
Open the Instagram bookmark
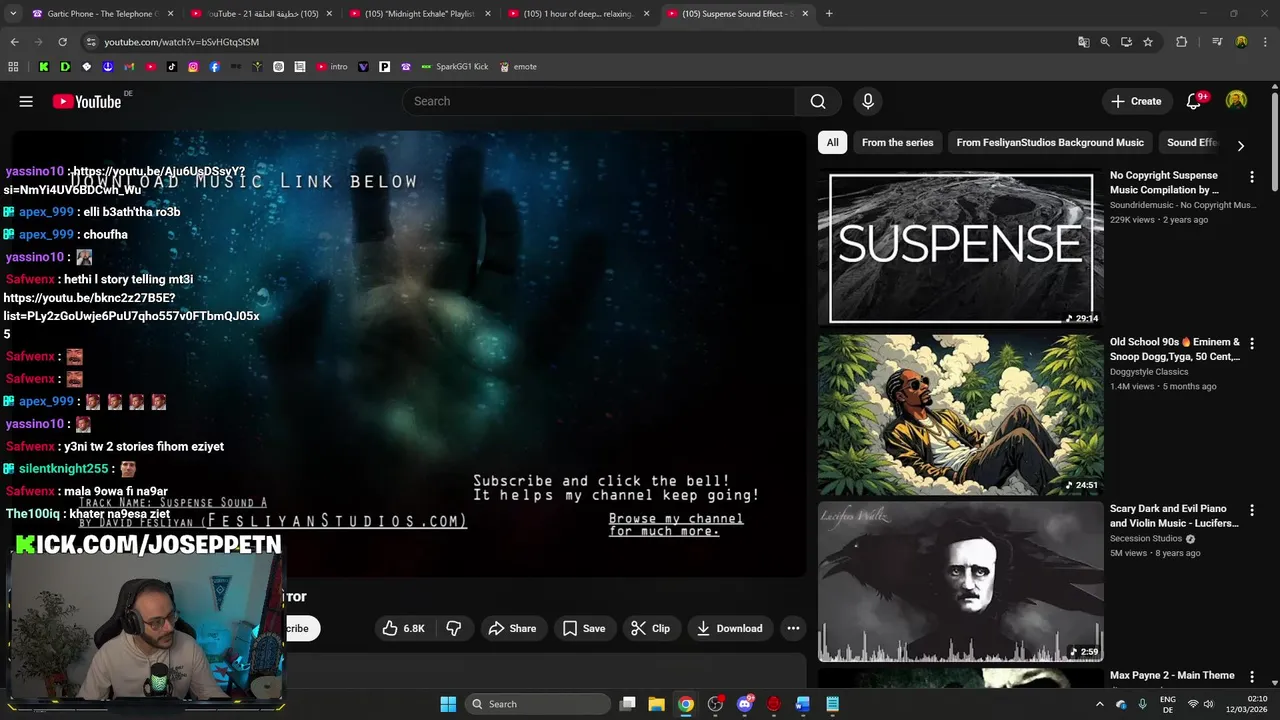(193, 67)
